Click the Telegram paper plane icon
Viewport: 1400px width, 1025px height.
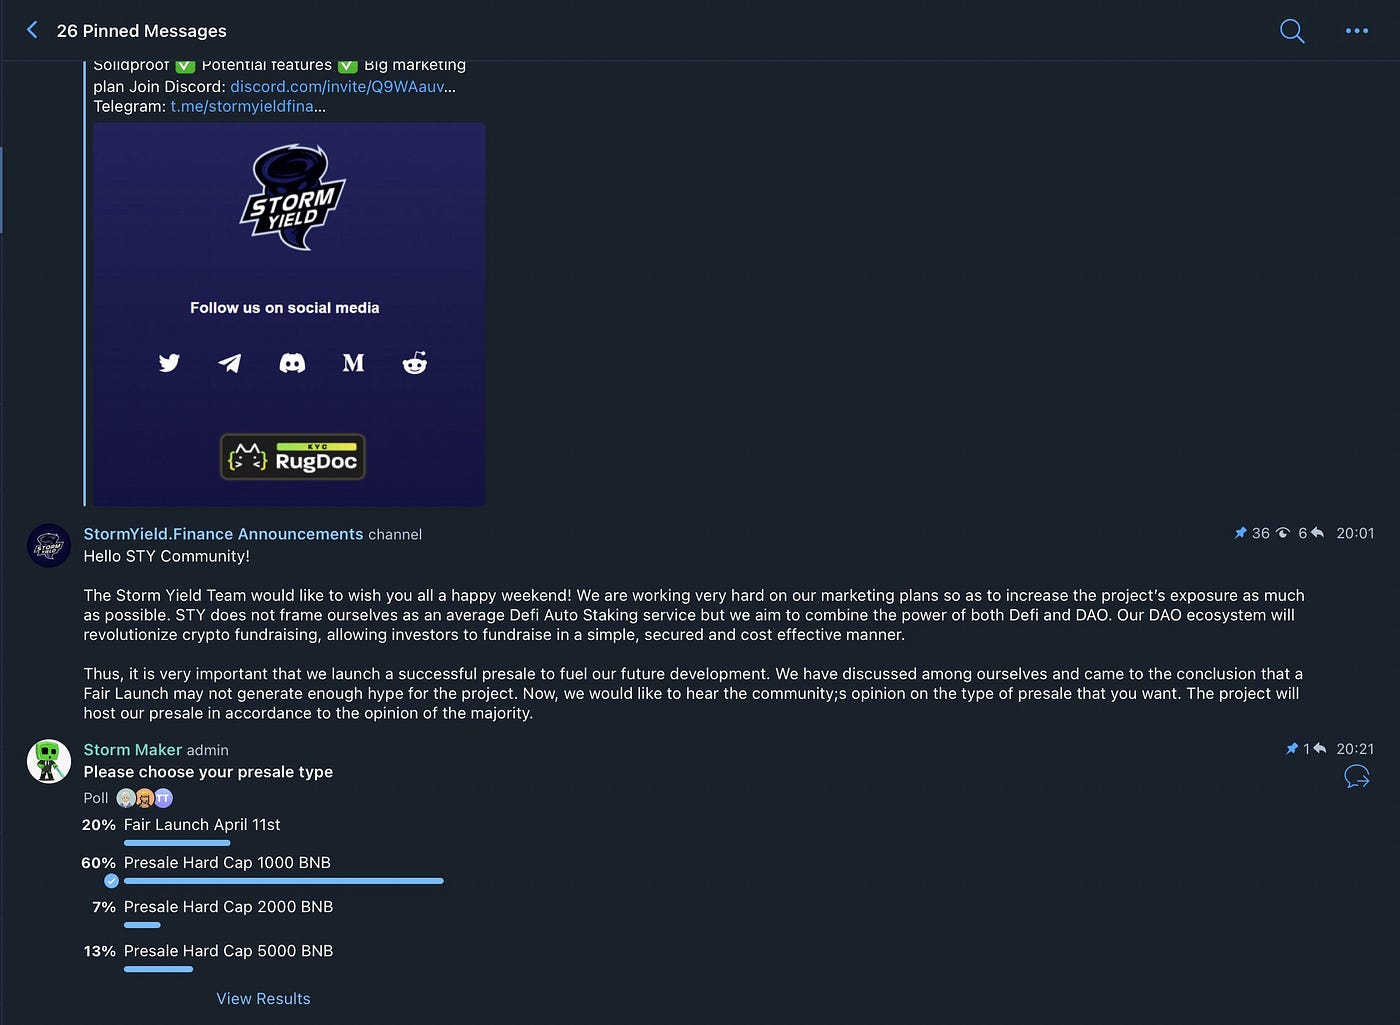(x=230, y=363)
